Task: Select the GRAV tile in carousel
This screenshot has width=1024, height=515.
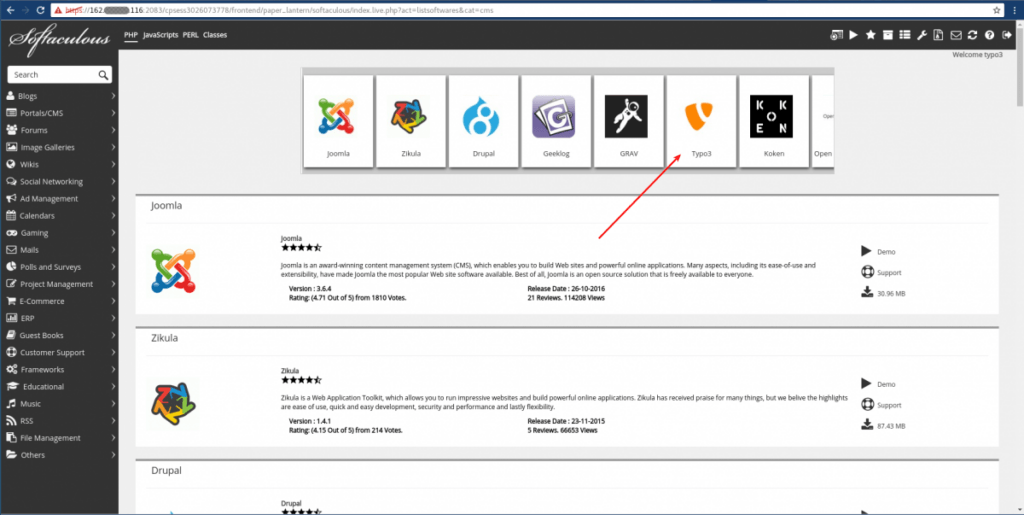Action: [x=628, y=121]
